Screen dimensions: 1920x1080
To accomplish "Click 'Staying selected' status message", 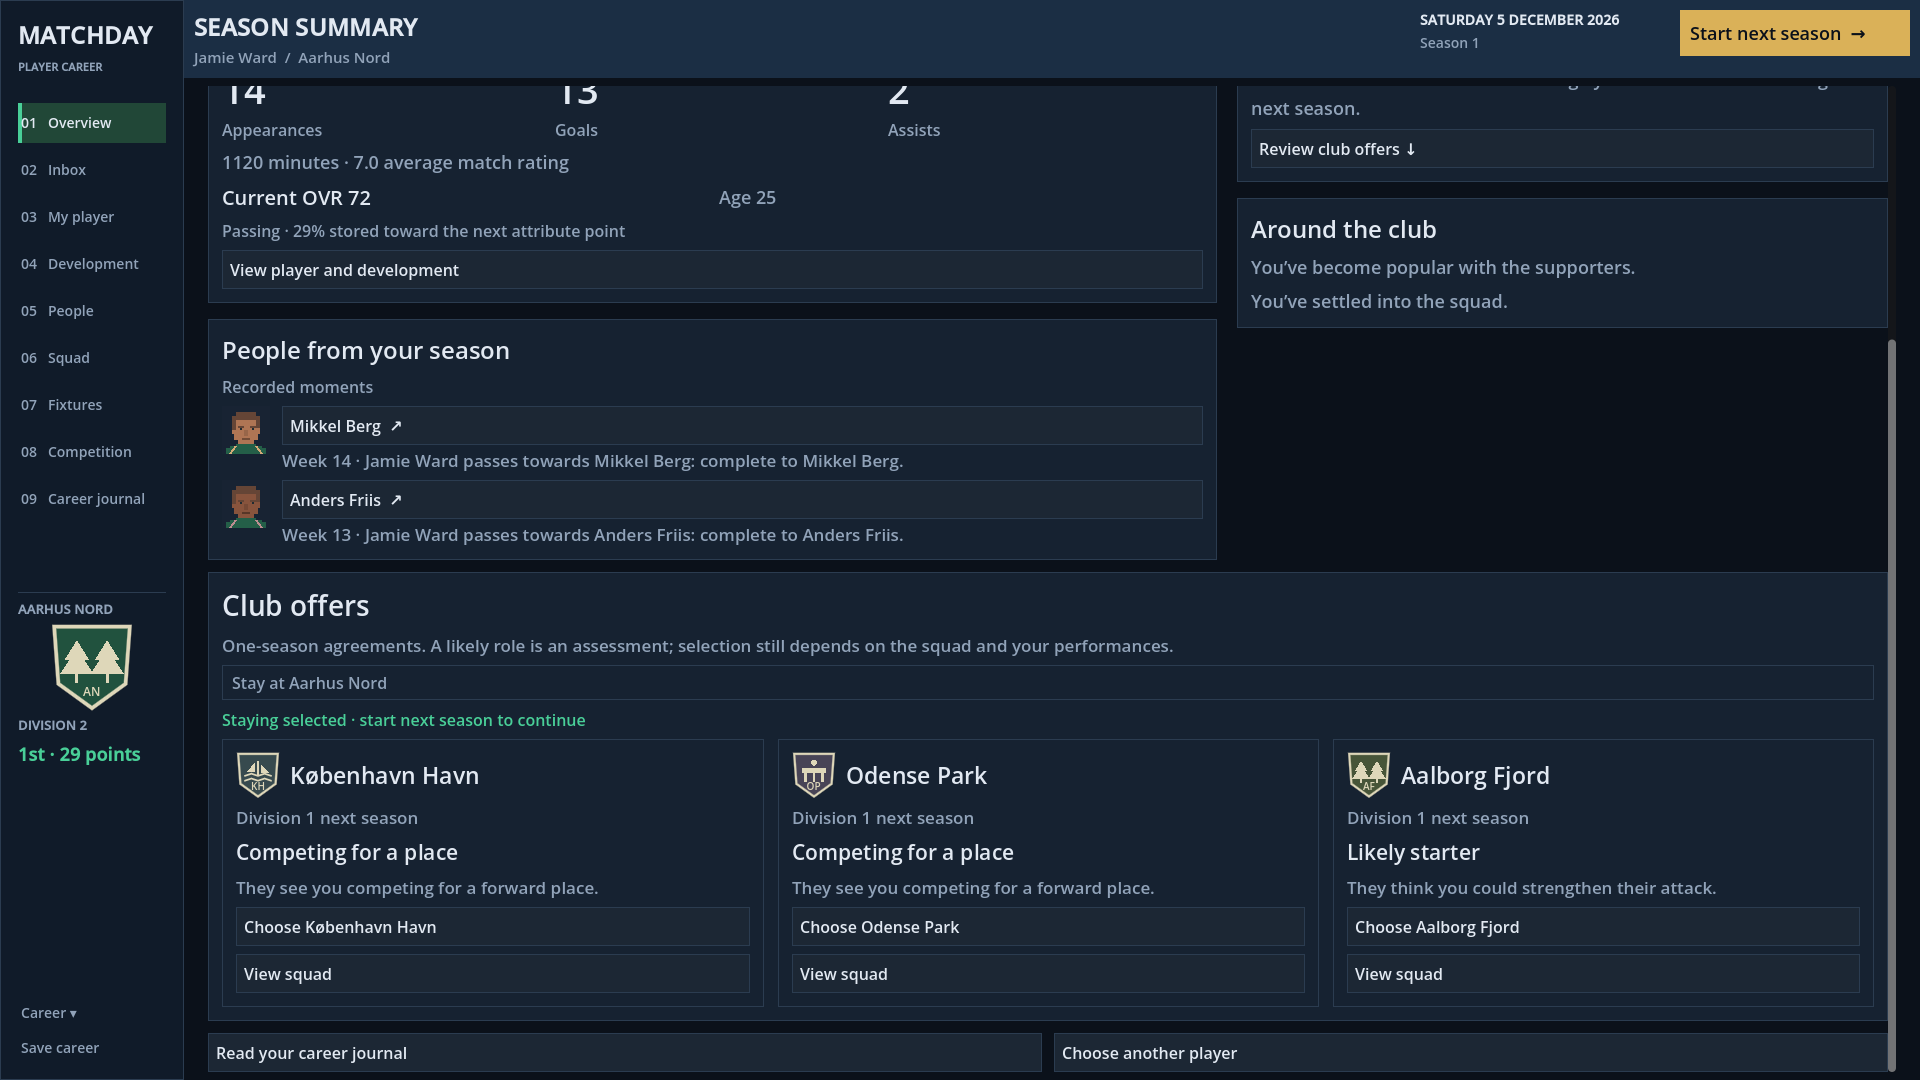I will [x=403, y=720].
